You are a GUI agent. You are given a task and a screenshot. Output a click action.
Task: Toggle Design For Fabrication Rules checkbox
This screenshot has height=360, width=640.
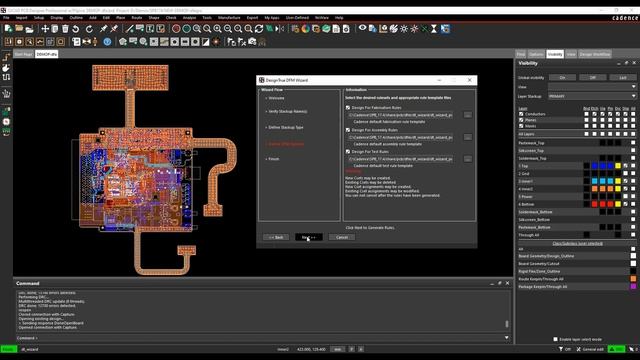[348, 108]
